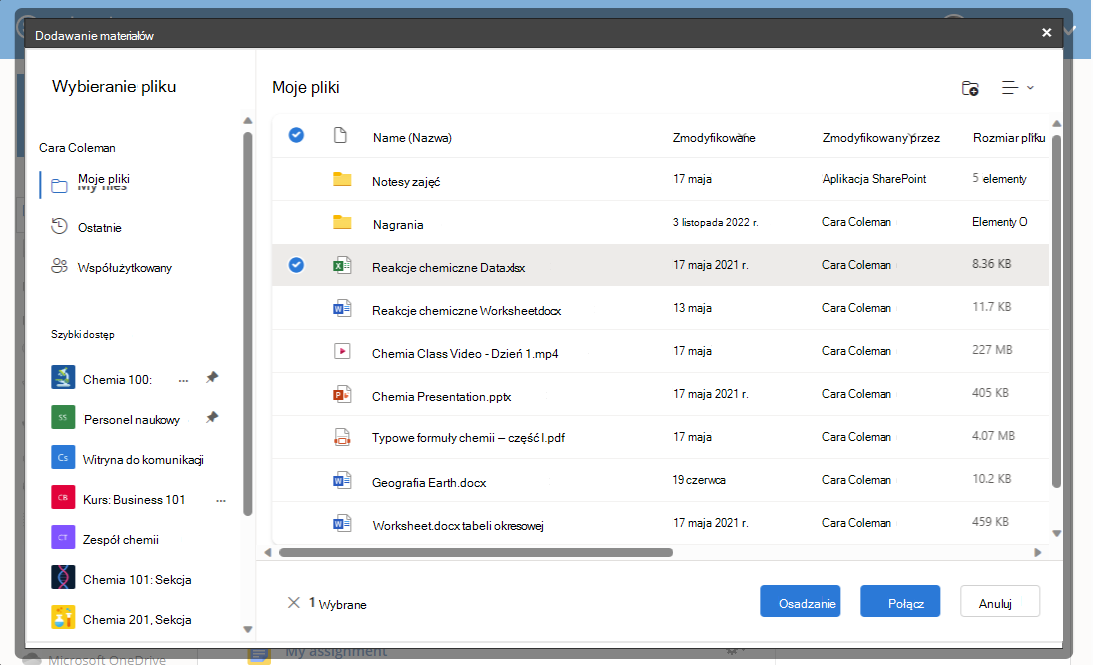This screenshot has height=665, width=1093.
Task: Sort by the Zmodyfikowany przez column
Action: [x=881, y=138]
